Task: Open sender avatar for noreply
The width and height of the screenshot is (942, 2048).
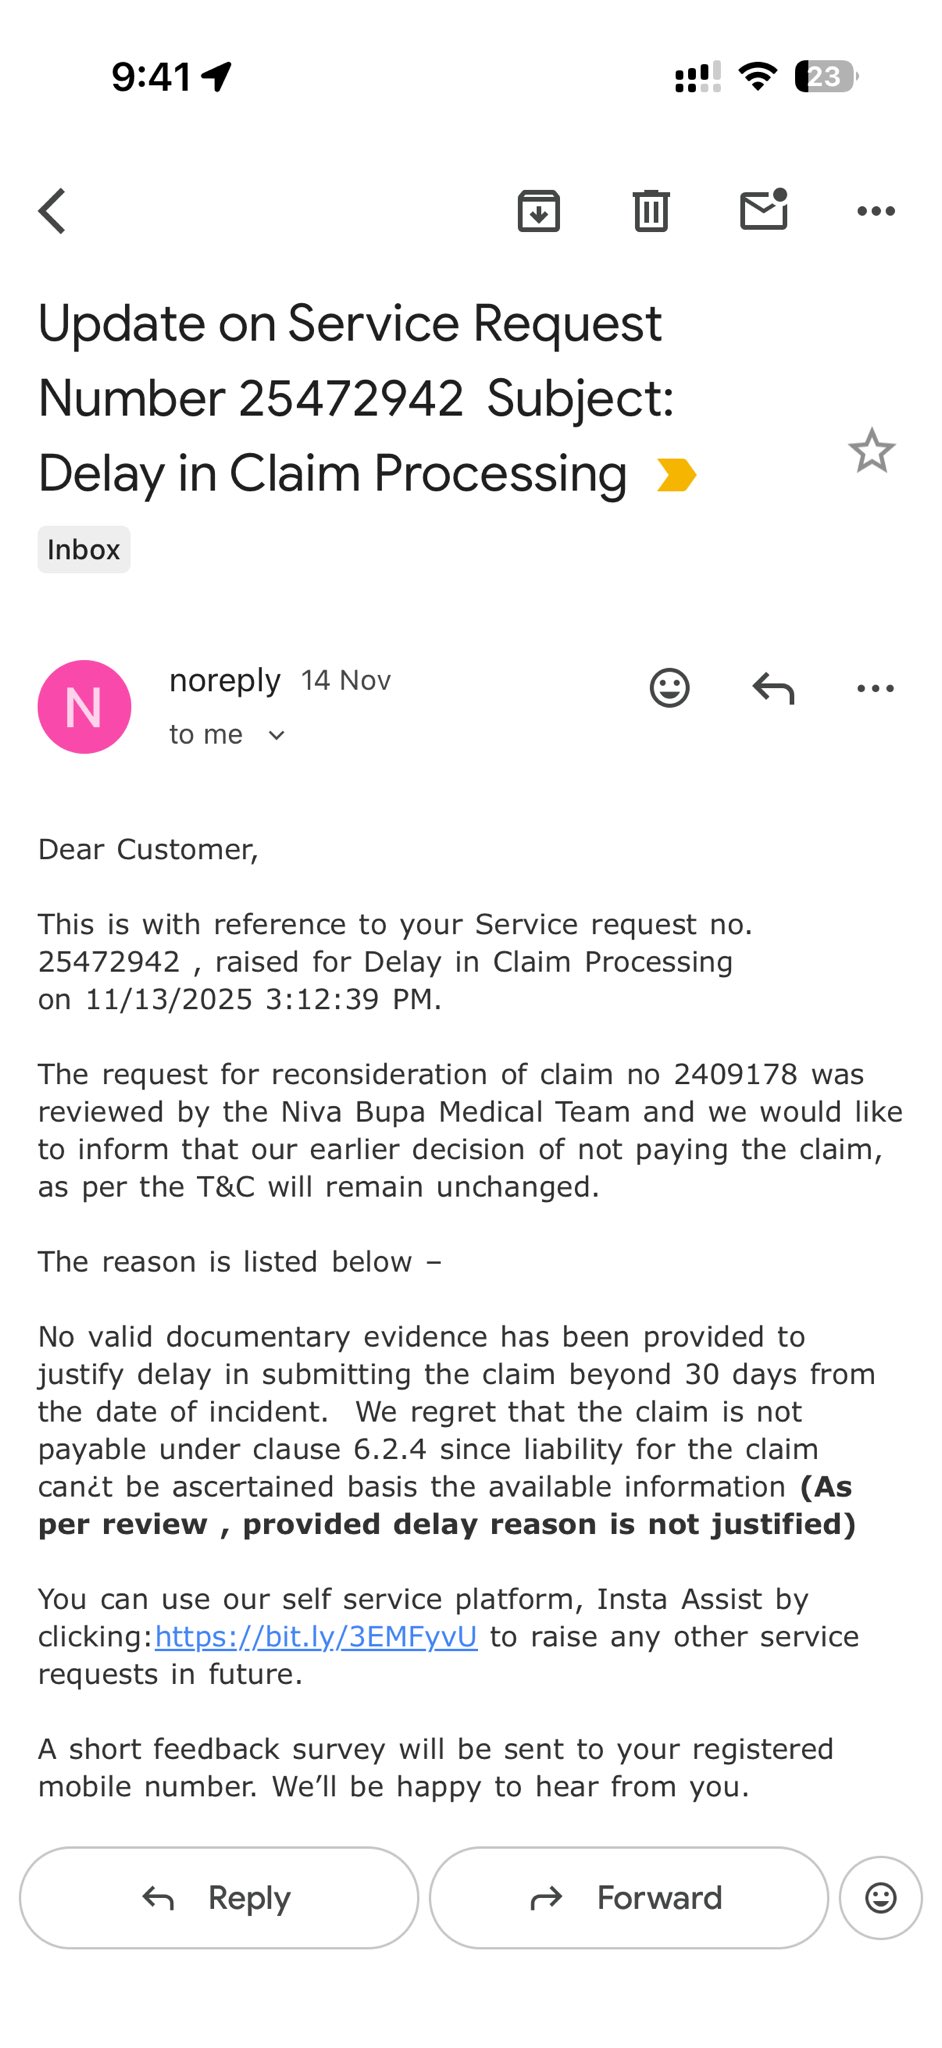Action: (84, 707)
